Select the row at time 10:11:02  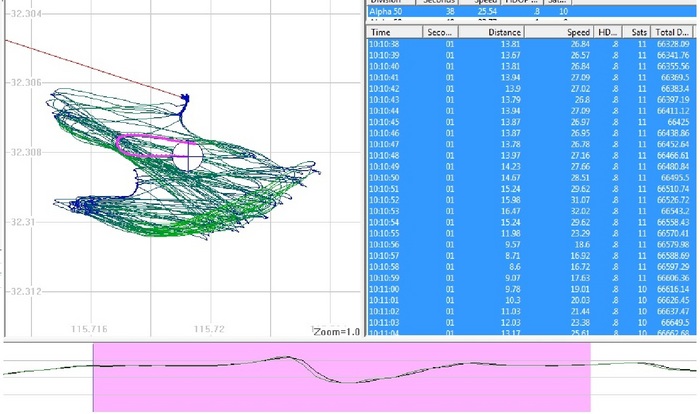pyautogui.click(x=531, y=312)
